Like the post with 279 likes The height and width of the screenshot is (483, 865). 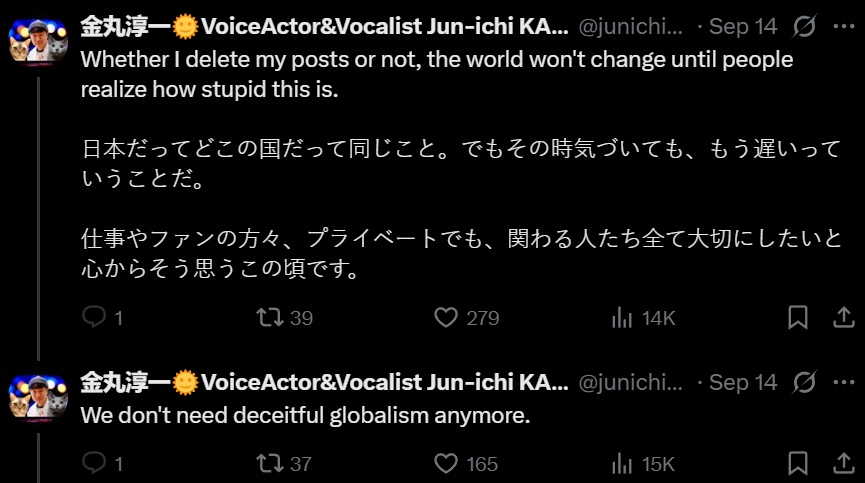pyautogui.click(x=446, y=318)
